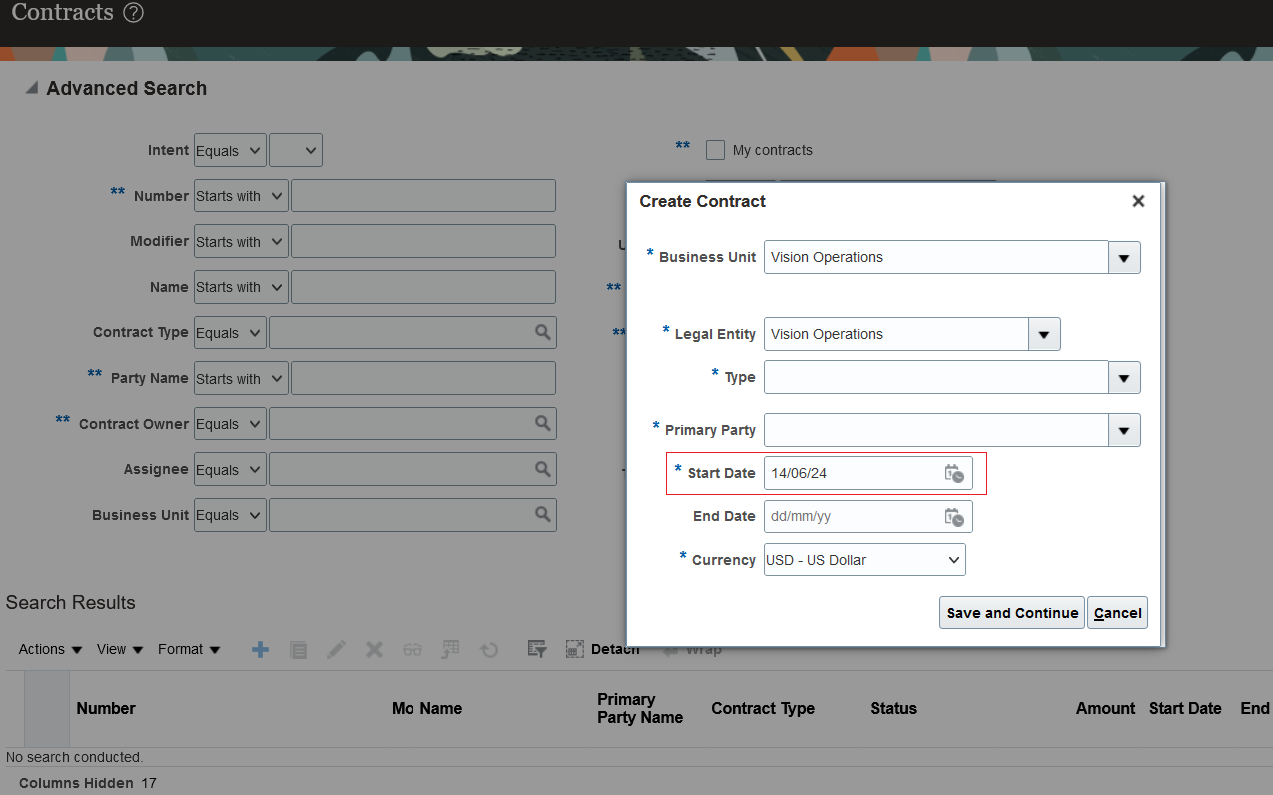The height and width of the screenshot is (795, 1273).
Task: Open the Actions menu
Action: click(x=50, y=649)
